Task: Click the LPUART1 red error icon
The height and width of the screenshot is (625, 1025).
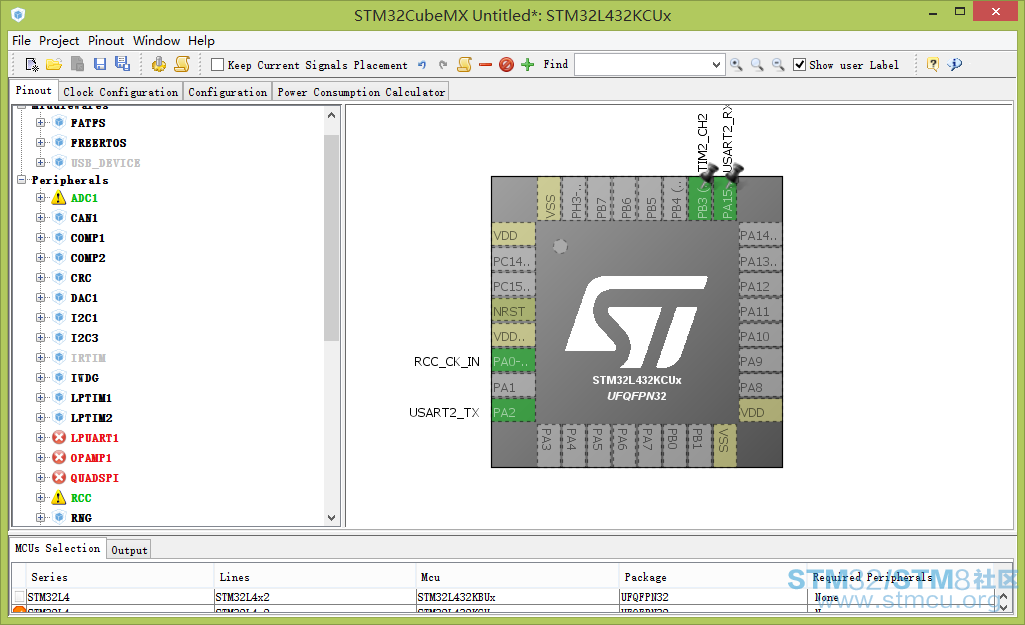Action: [59, 437]
